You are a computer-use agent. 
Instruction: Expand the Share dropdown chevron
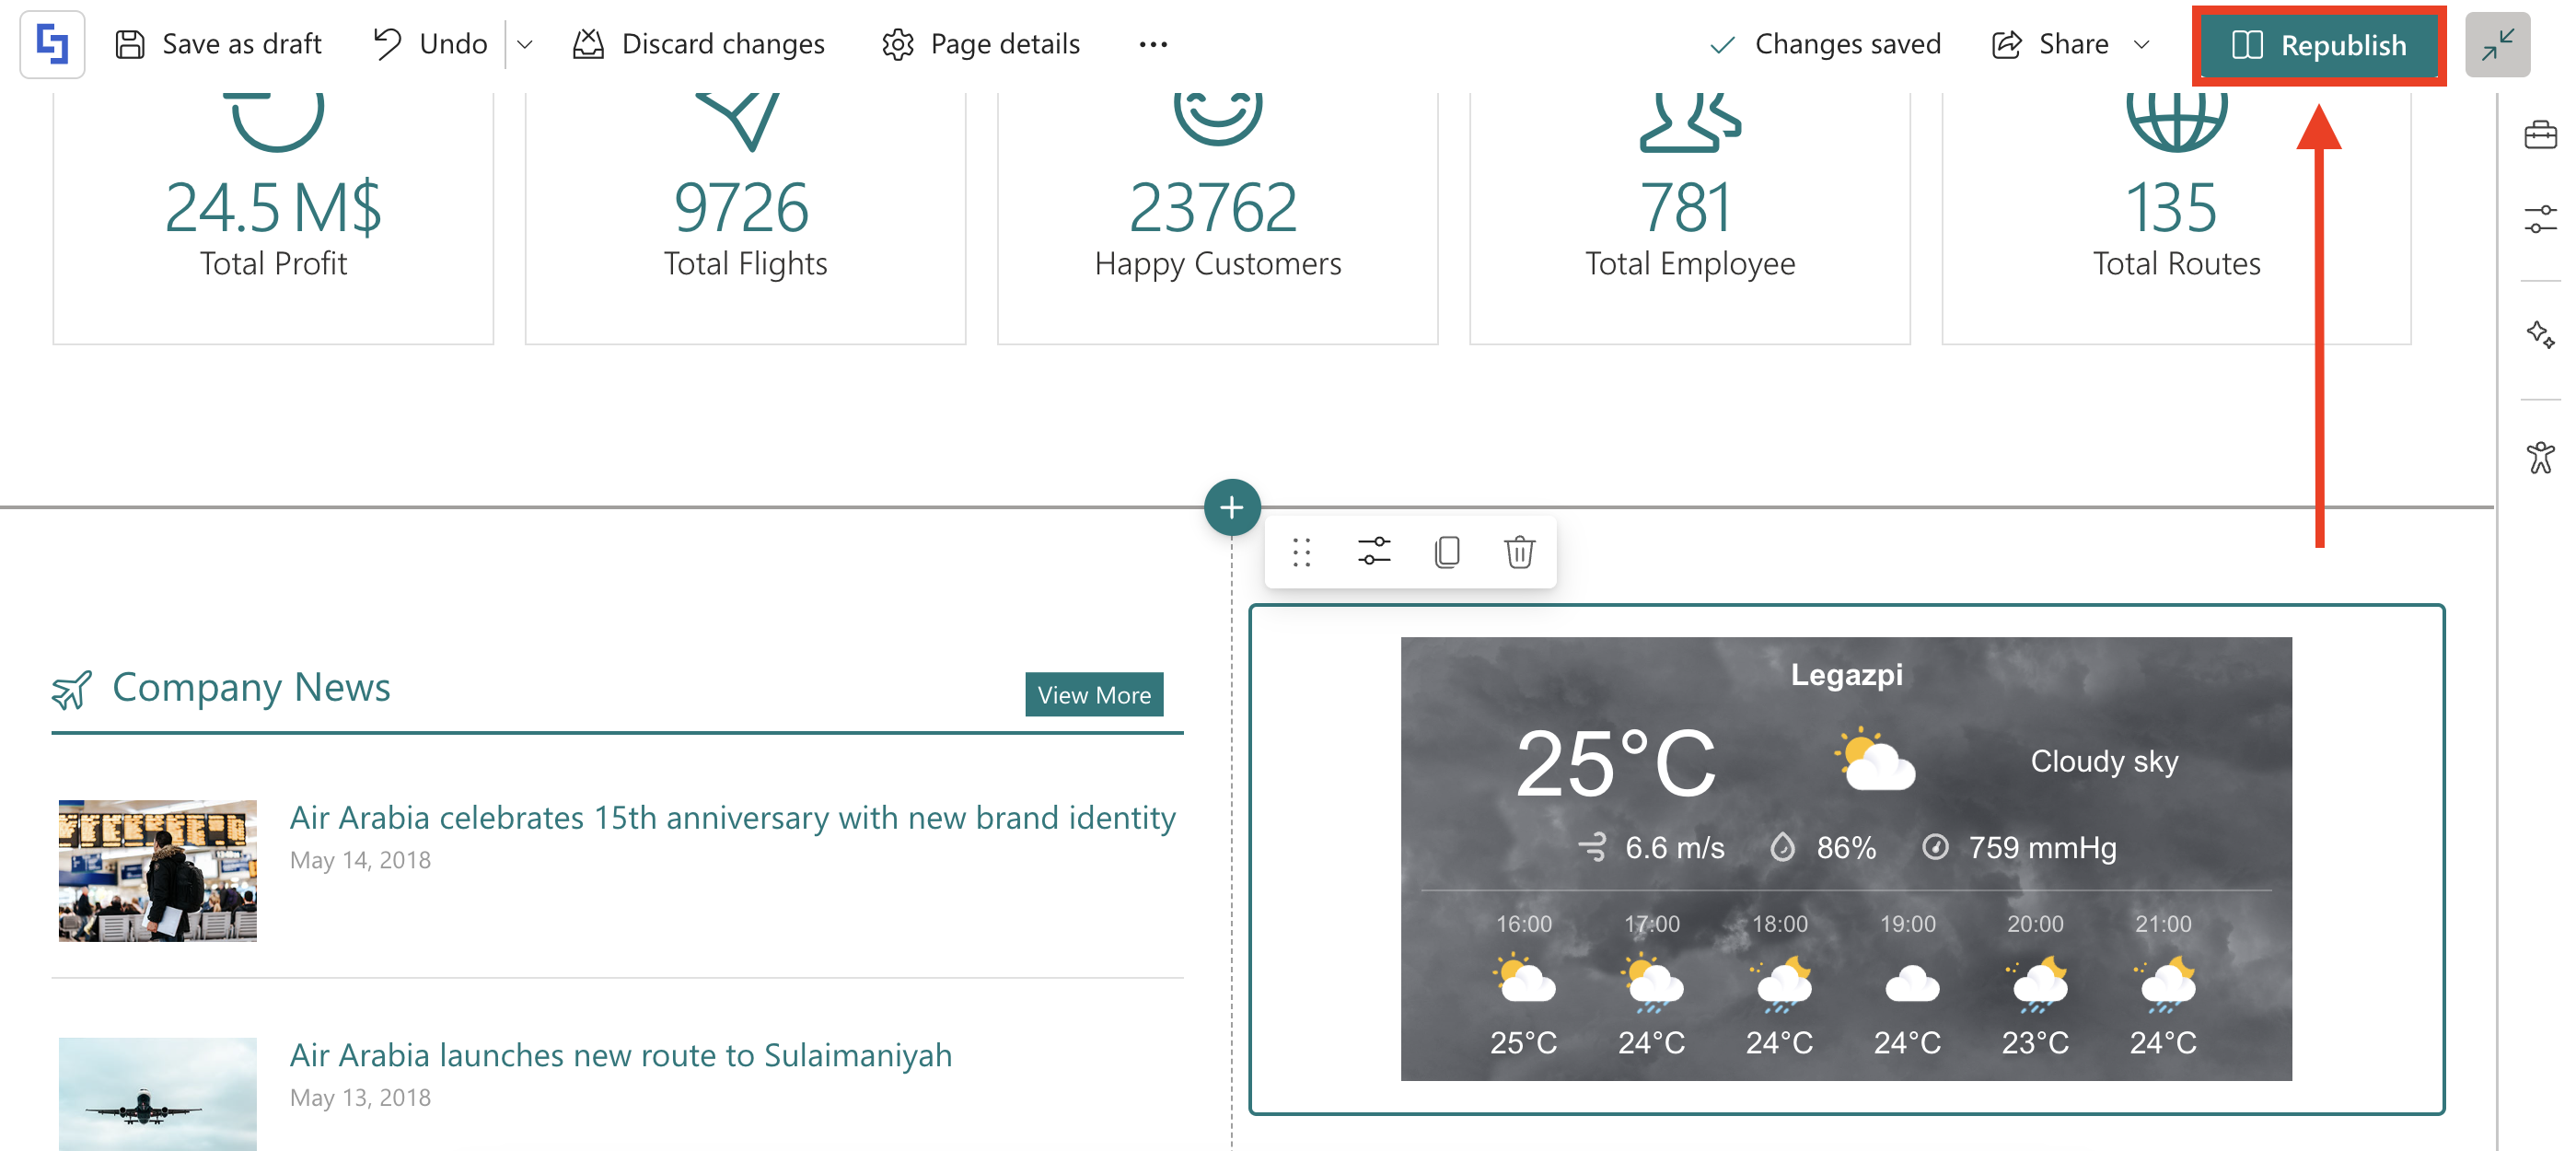(2140, 44)
